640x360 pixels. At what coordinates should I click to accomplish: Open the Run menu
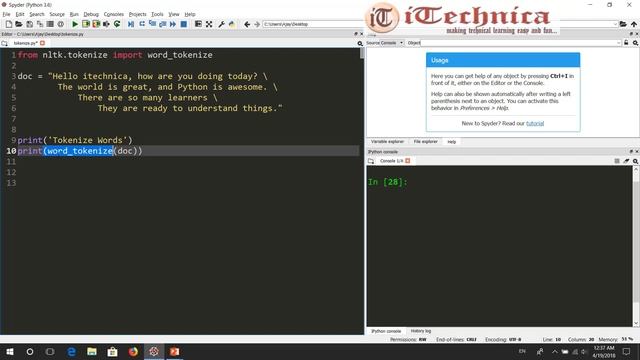tap(74, 14)
